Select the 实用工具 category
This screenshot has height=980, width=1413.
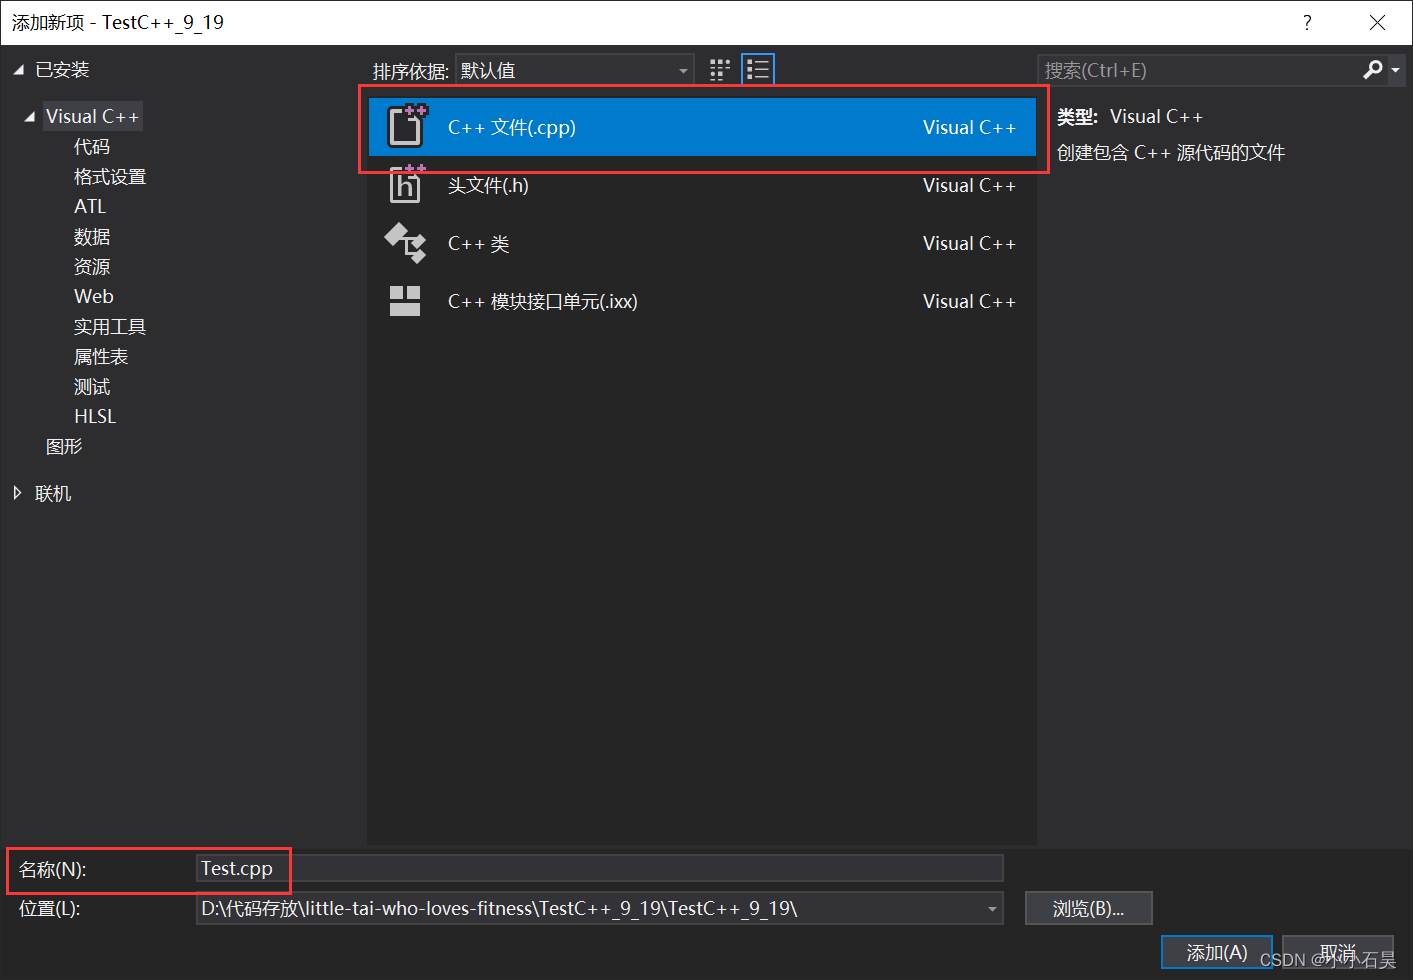point(110,327)
